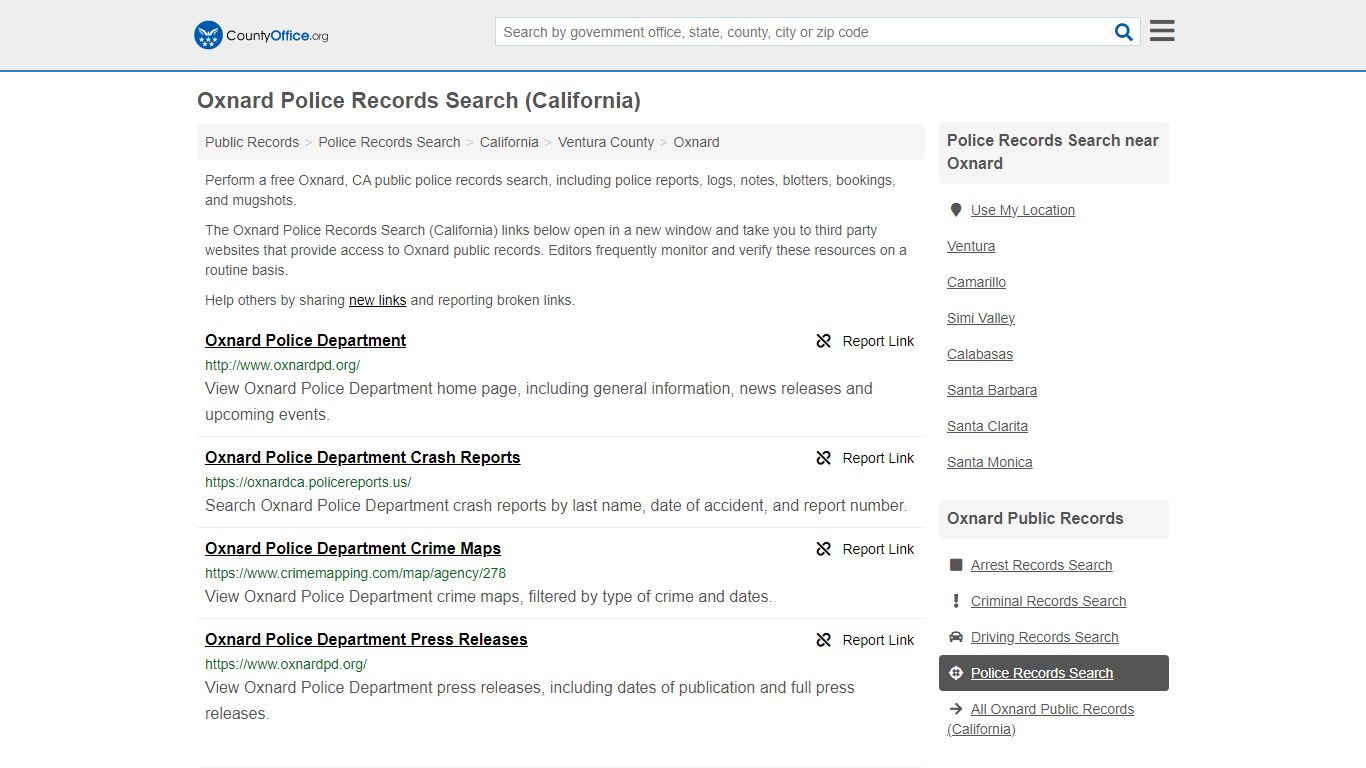Open All Oxnard Public Records (California)

click(x=1041, y=719)
